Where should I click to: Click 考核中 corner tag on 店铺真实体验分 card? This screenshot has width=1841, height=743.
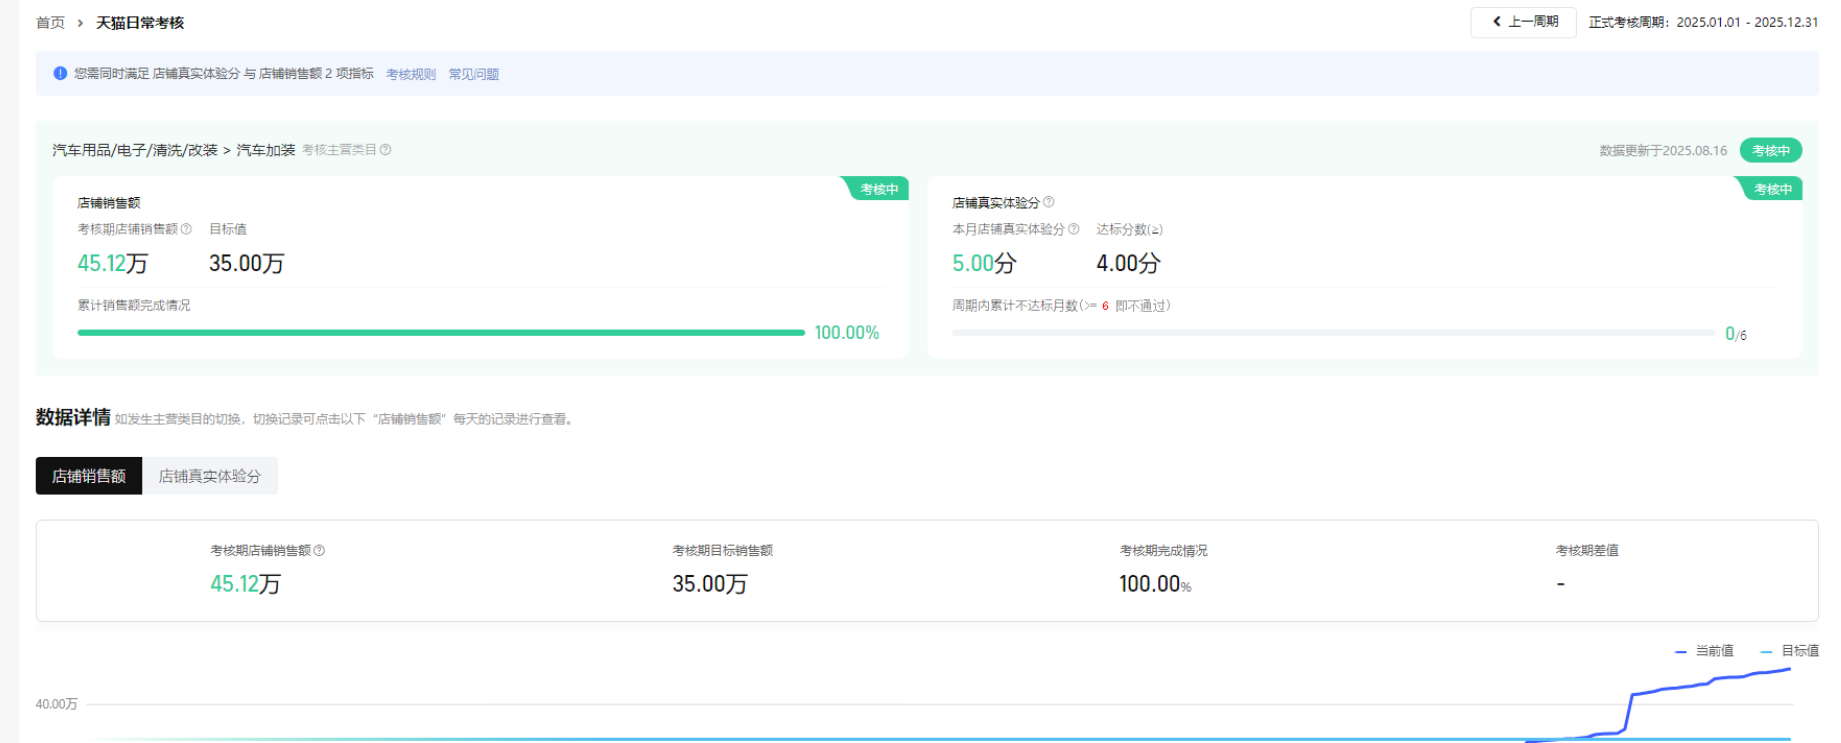[1772, 189]
